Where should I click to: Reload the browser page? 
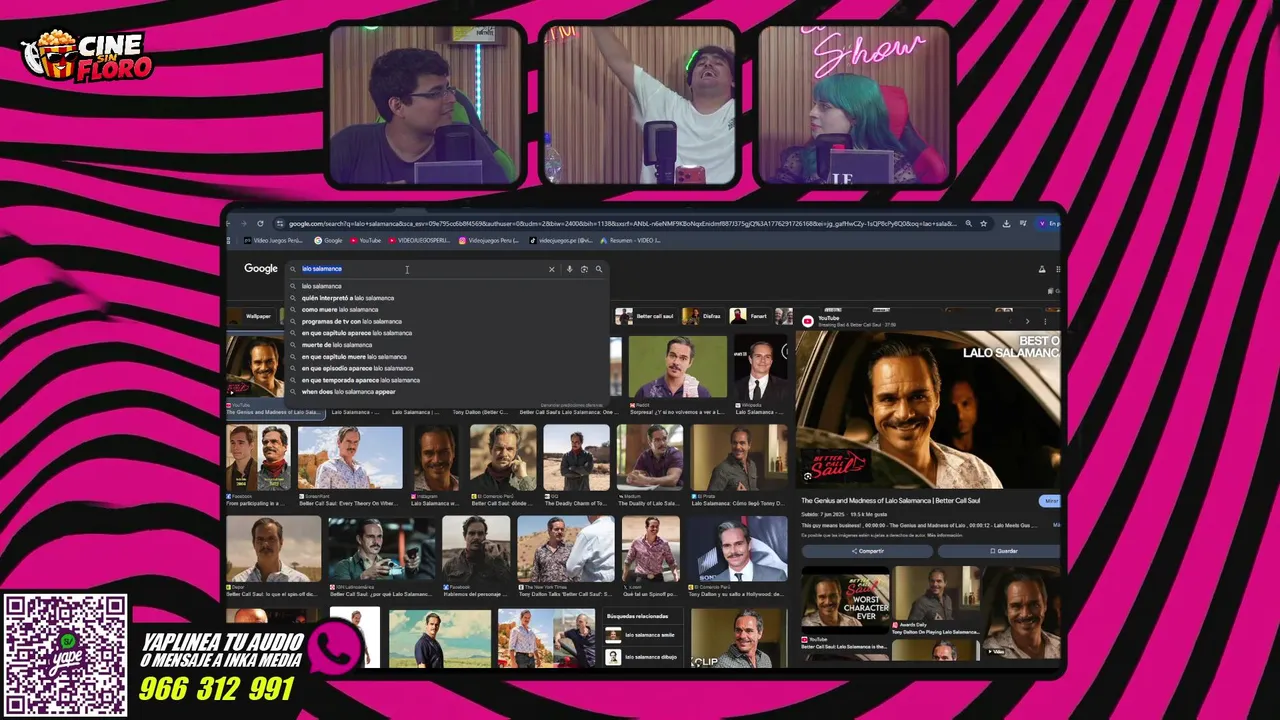pos(260,224)
